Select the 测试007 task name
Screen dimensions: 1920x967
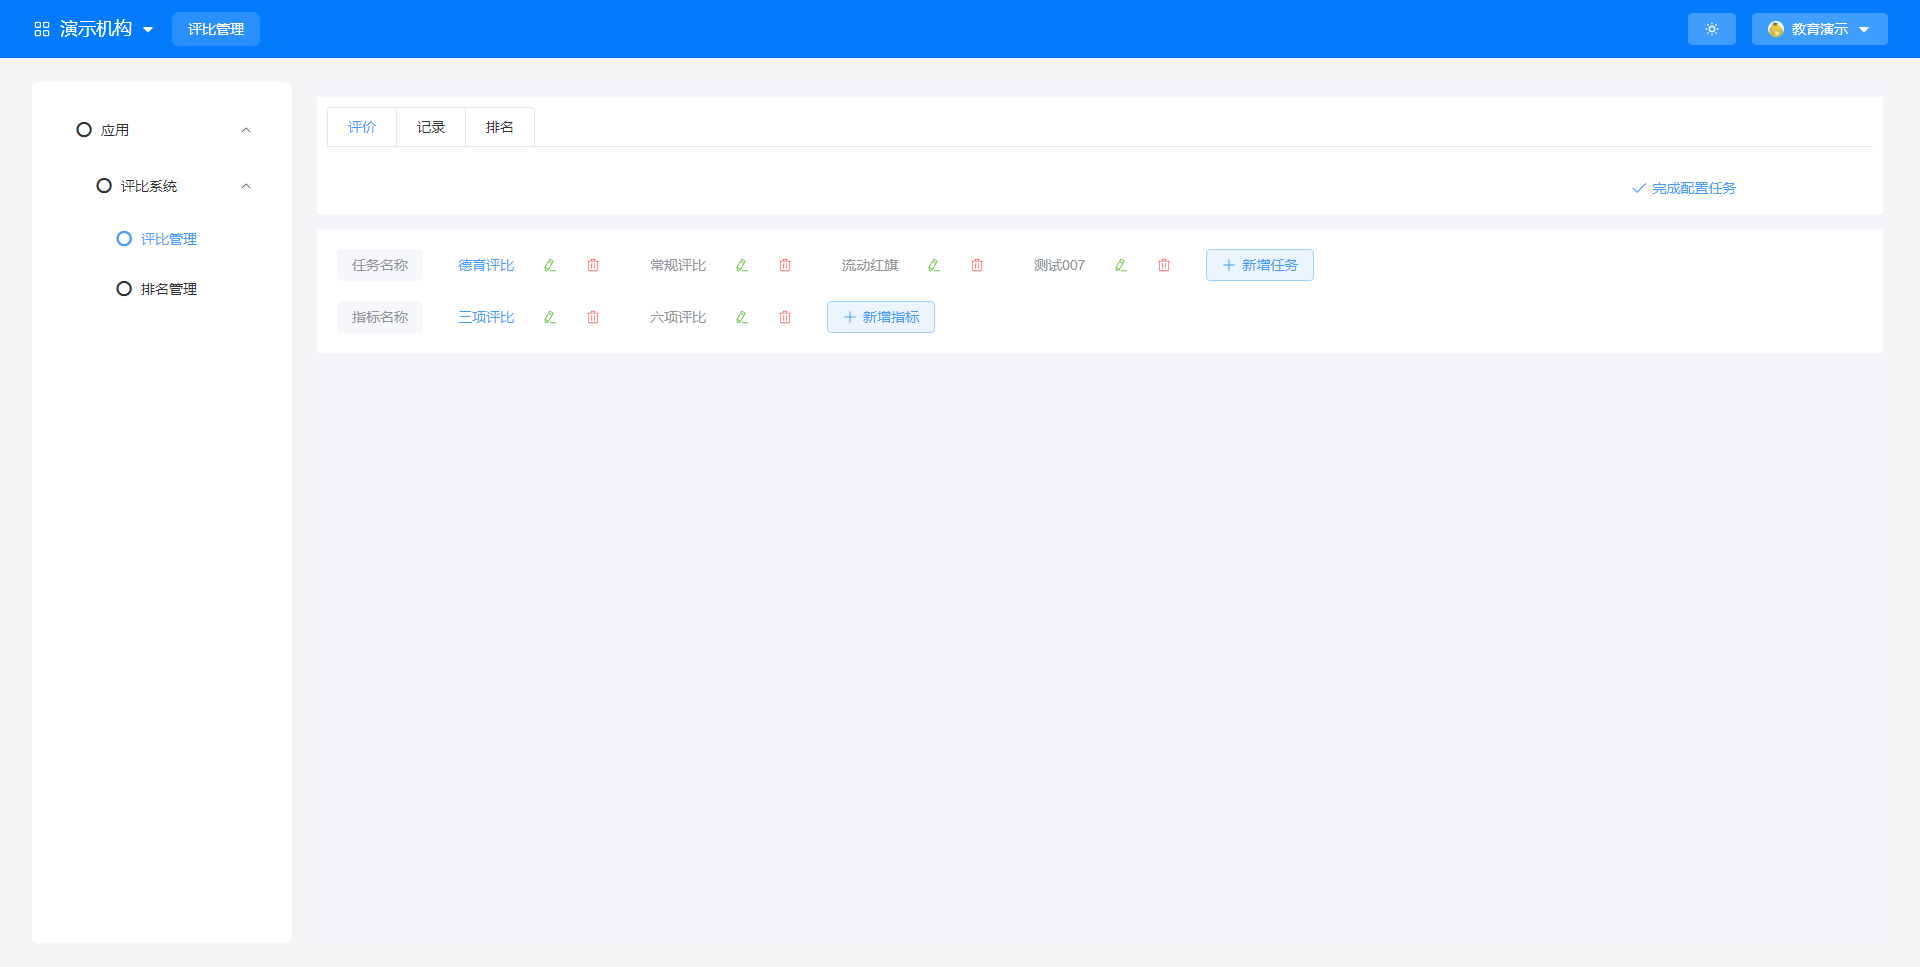(x=1059, y=265)
